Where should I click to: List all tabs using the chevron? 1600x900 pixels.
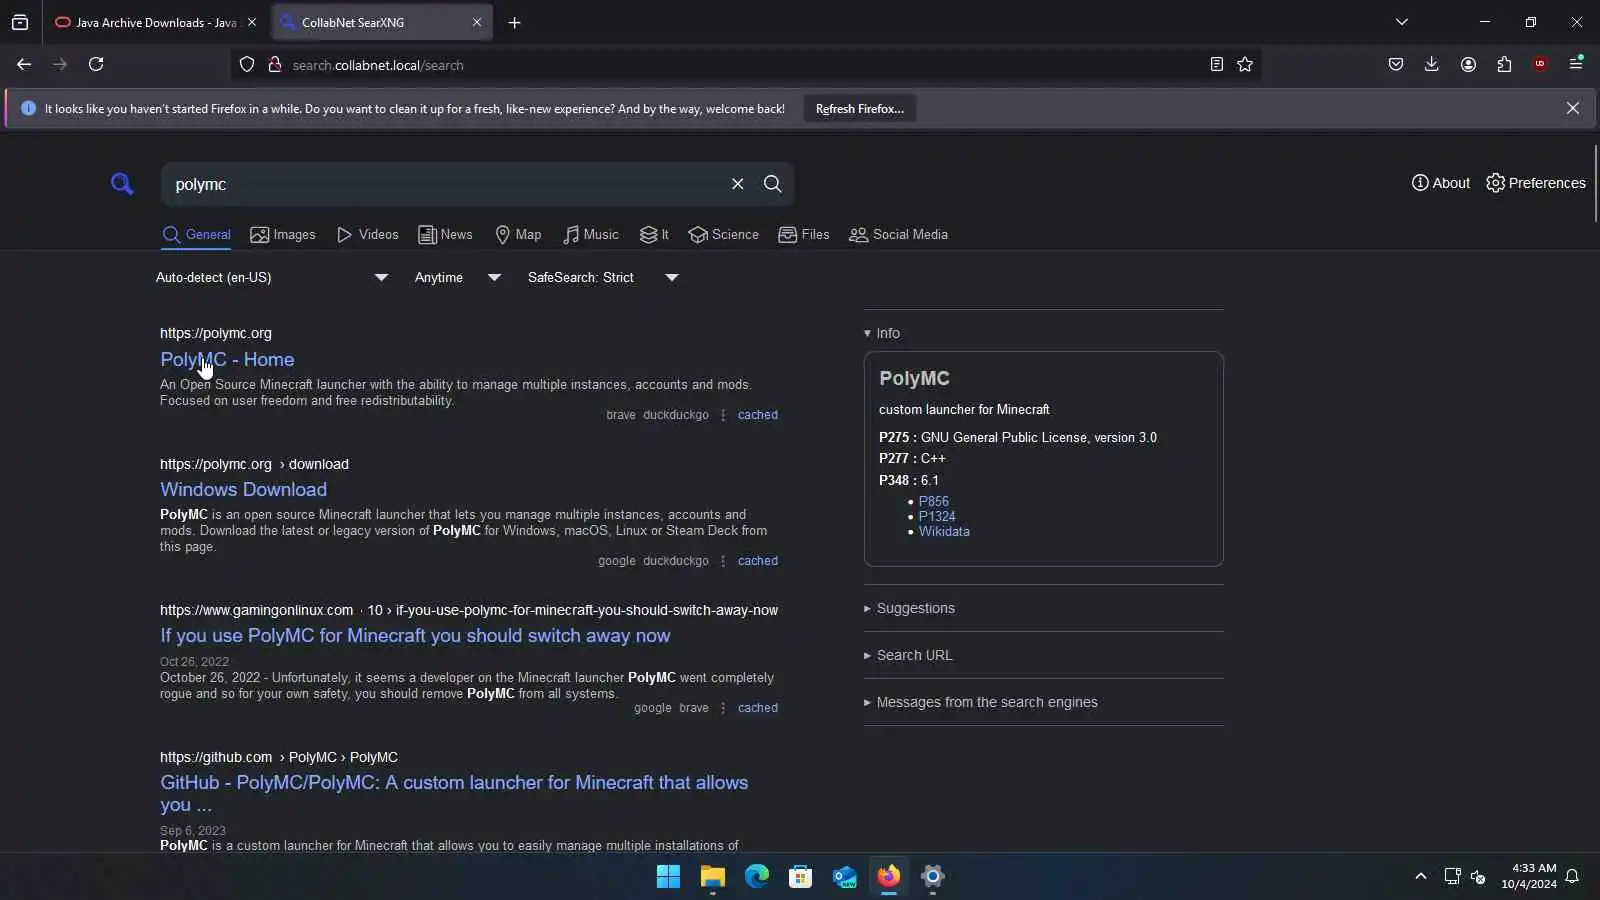[1402, 22]
